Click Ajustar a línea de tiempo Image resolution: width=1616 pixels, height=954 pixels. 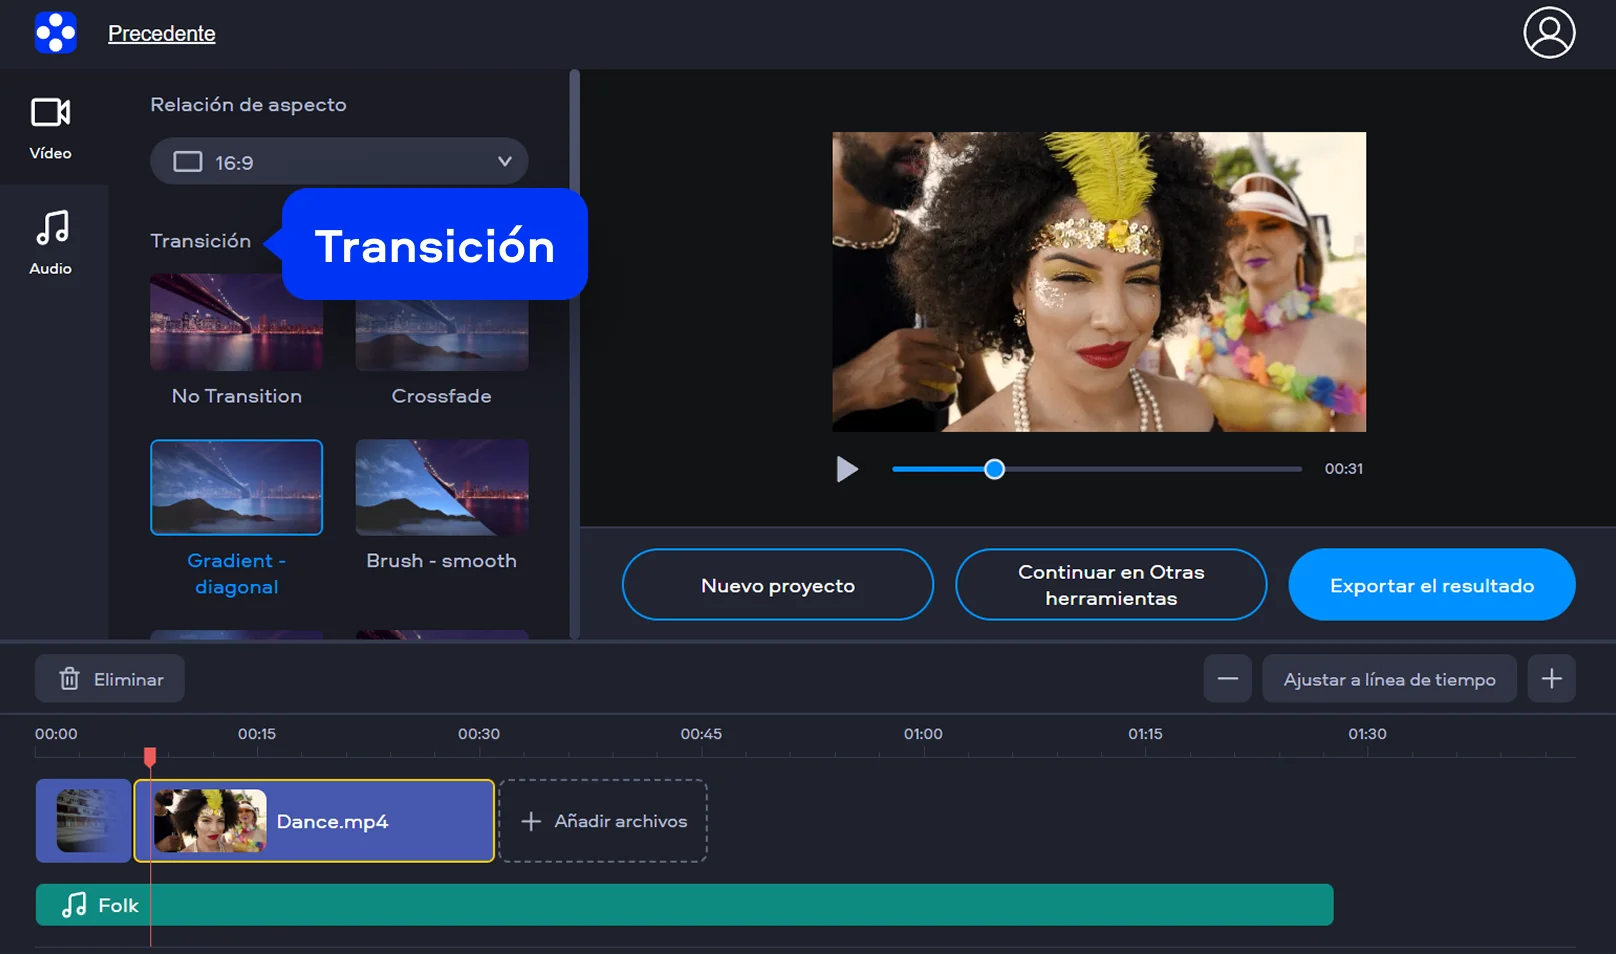pos(1389,679)
